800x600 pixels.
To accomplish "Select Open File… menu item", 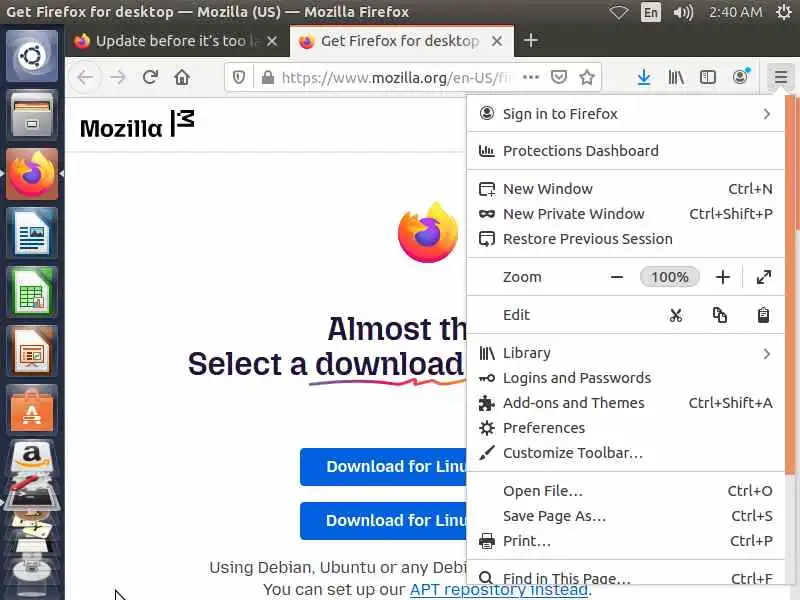I will click(x=626, y=491).
